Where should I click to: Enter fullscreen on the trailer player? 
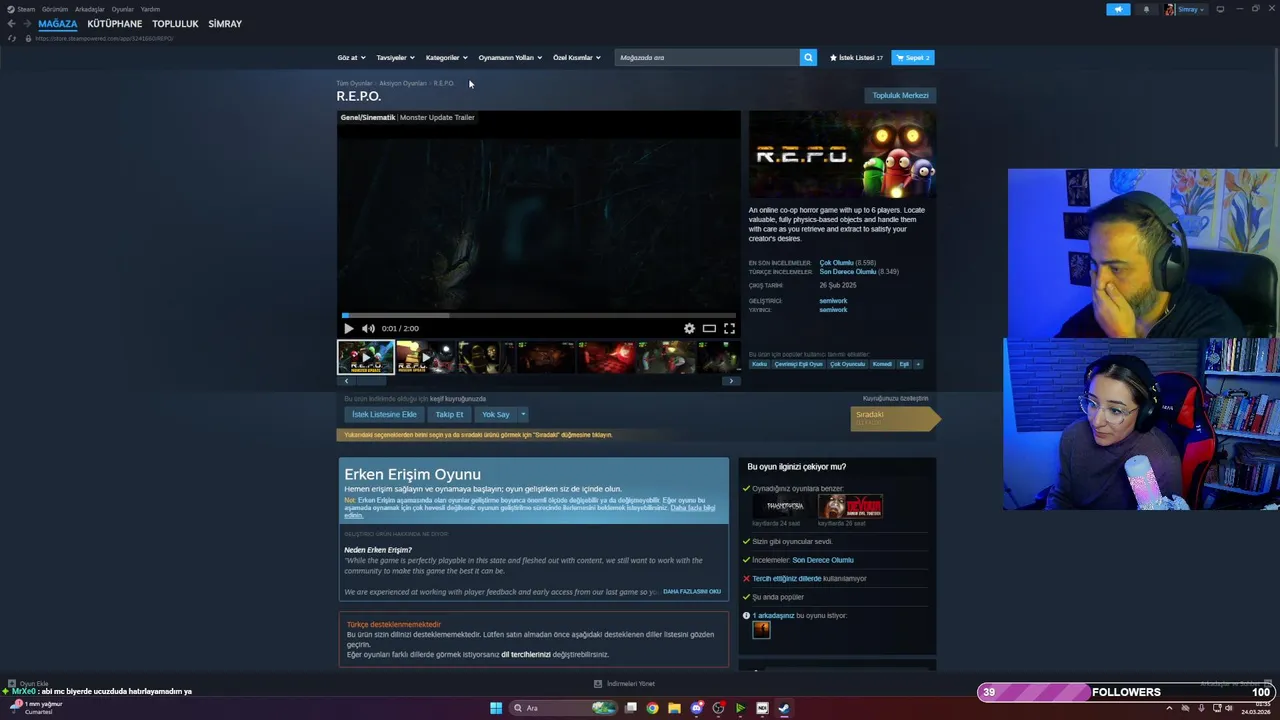[729, 328]
